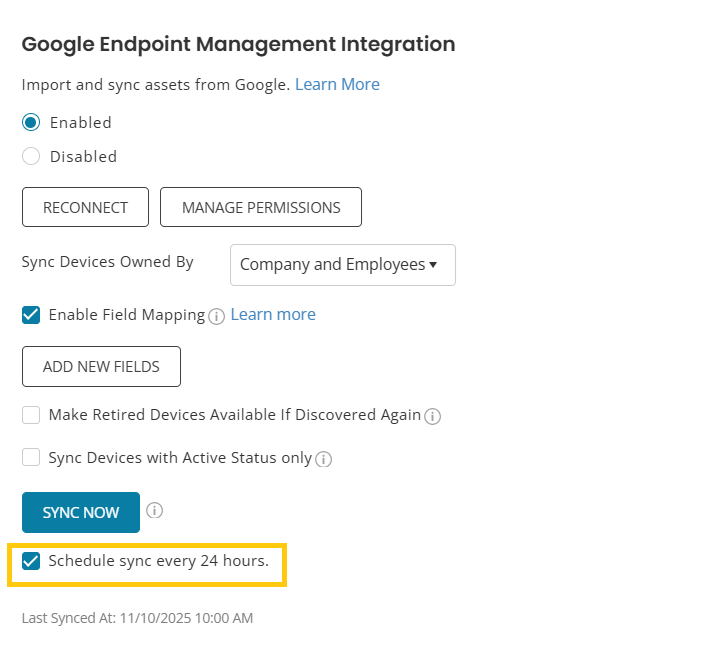This screenshot has height=659, width=708.
Task: Uncheck the Enable Field Mapping checkbox
Action: pos(31,315)
